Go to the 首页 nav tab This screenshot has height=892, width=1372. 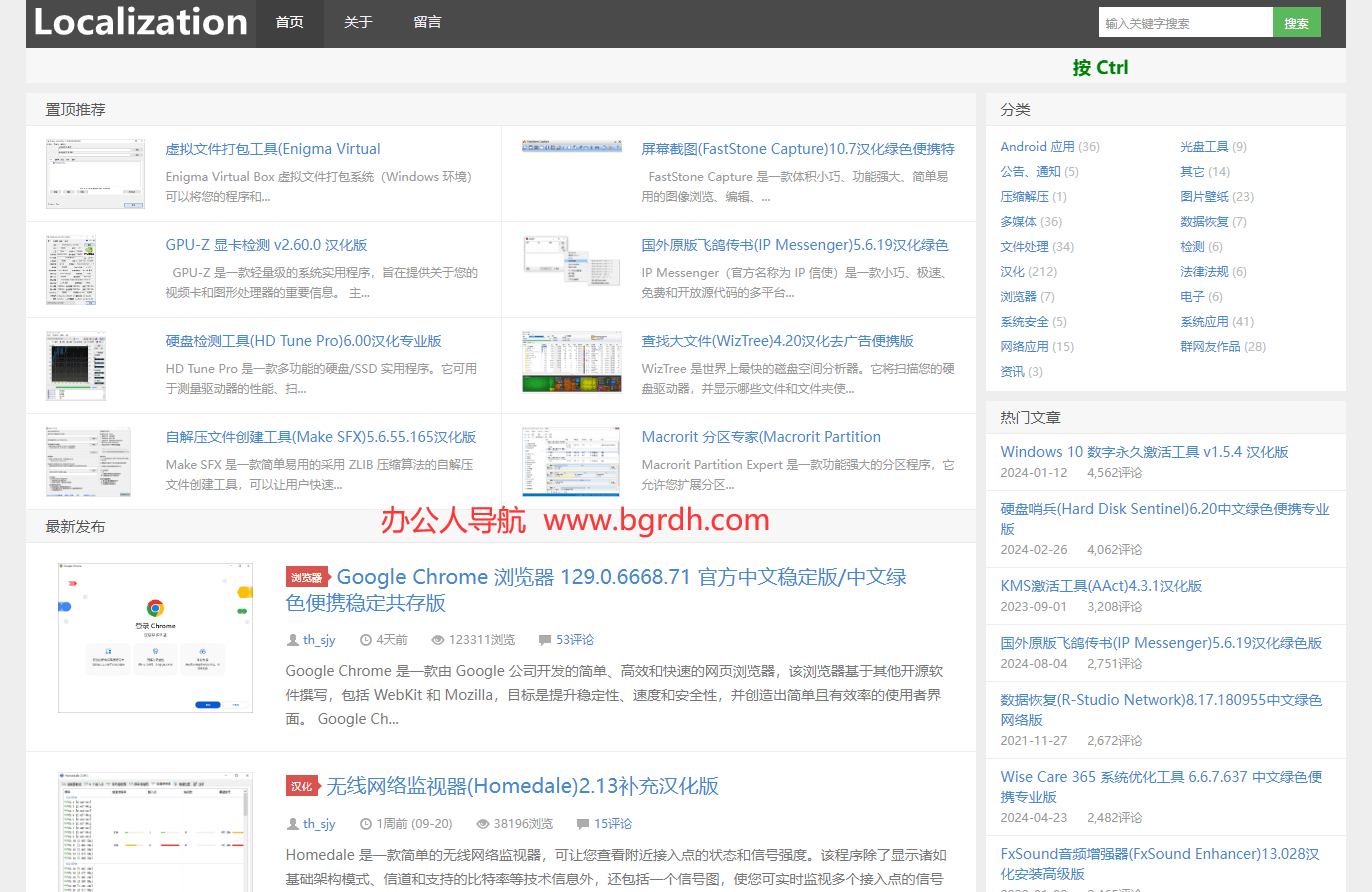290,22
